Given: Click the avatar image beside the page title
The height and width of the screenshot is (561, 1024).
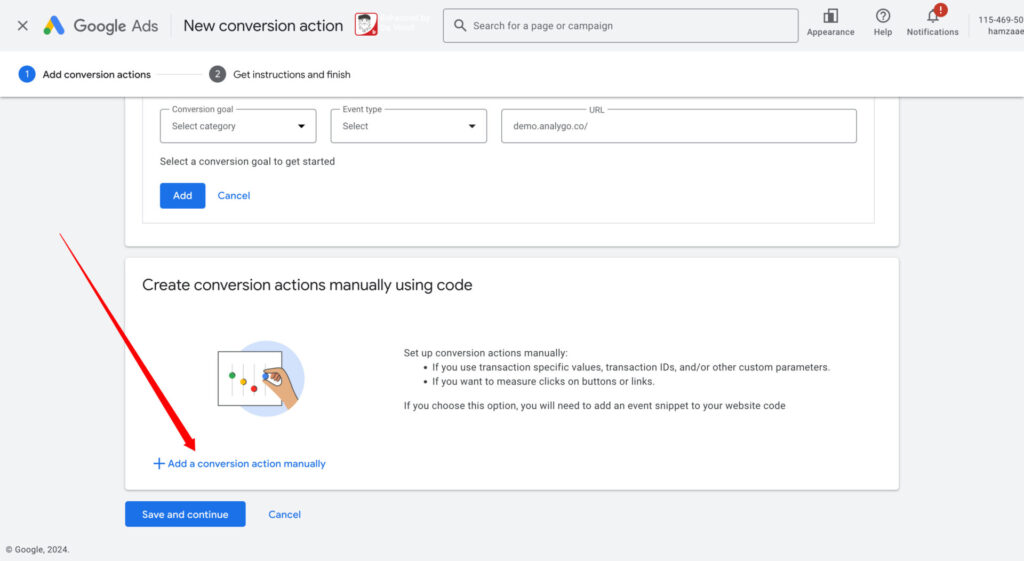Looking at the screenshot, I should pos(366,25).
